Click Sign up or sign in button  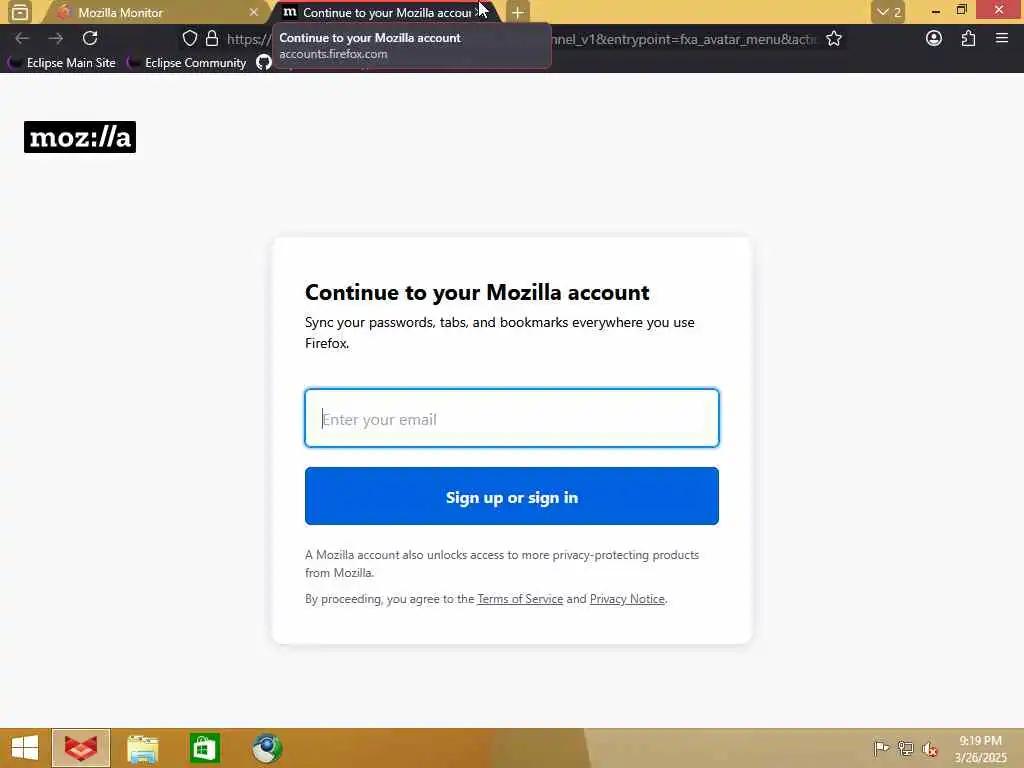511,496
